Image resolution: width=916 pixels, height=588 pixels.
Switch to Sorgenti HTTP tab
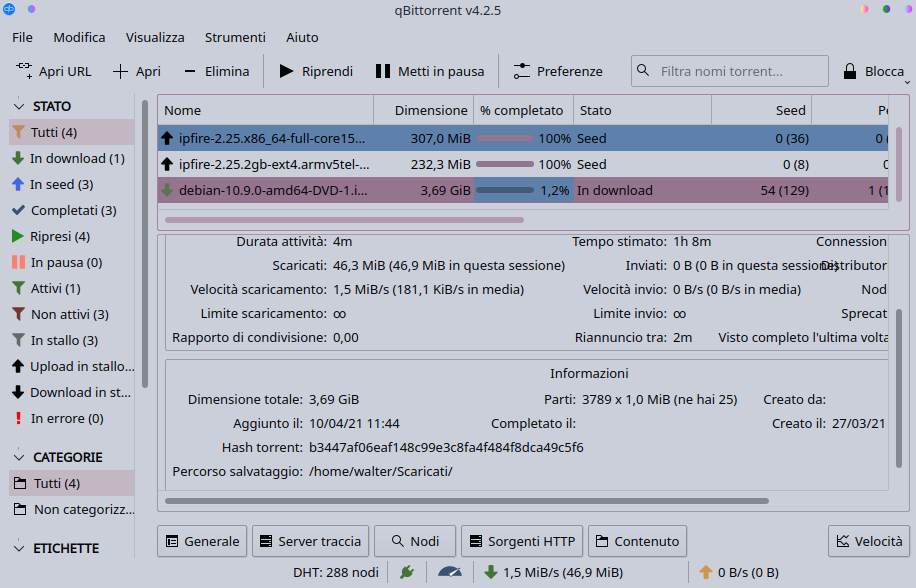point(522,541)
